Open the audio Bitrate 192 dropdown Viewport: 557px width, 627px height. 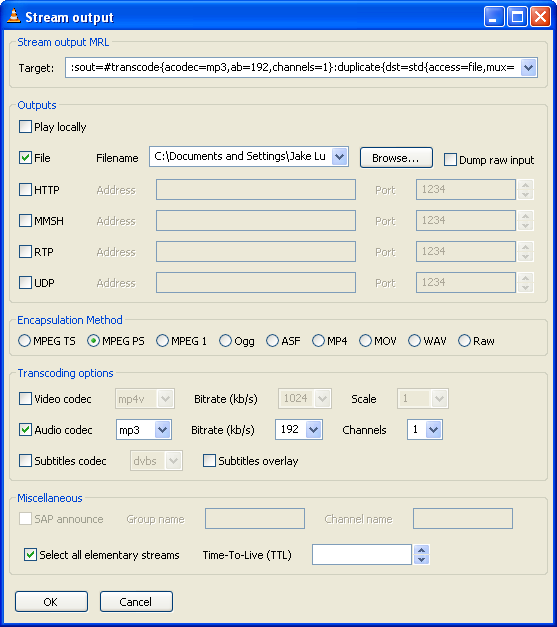313,430
